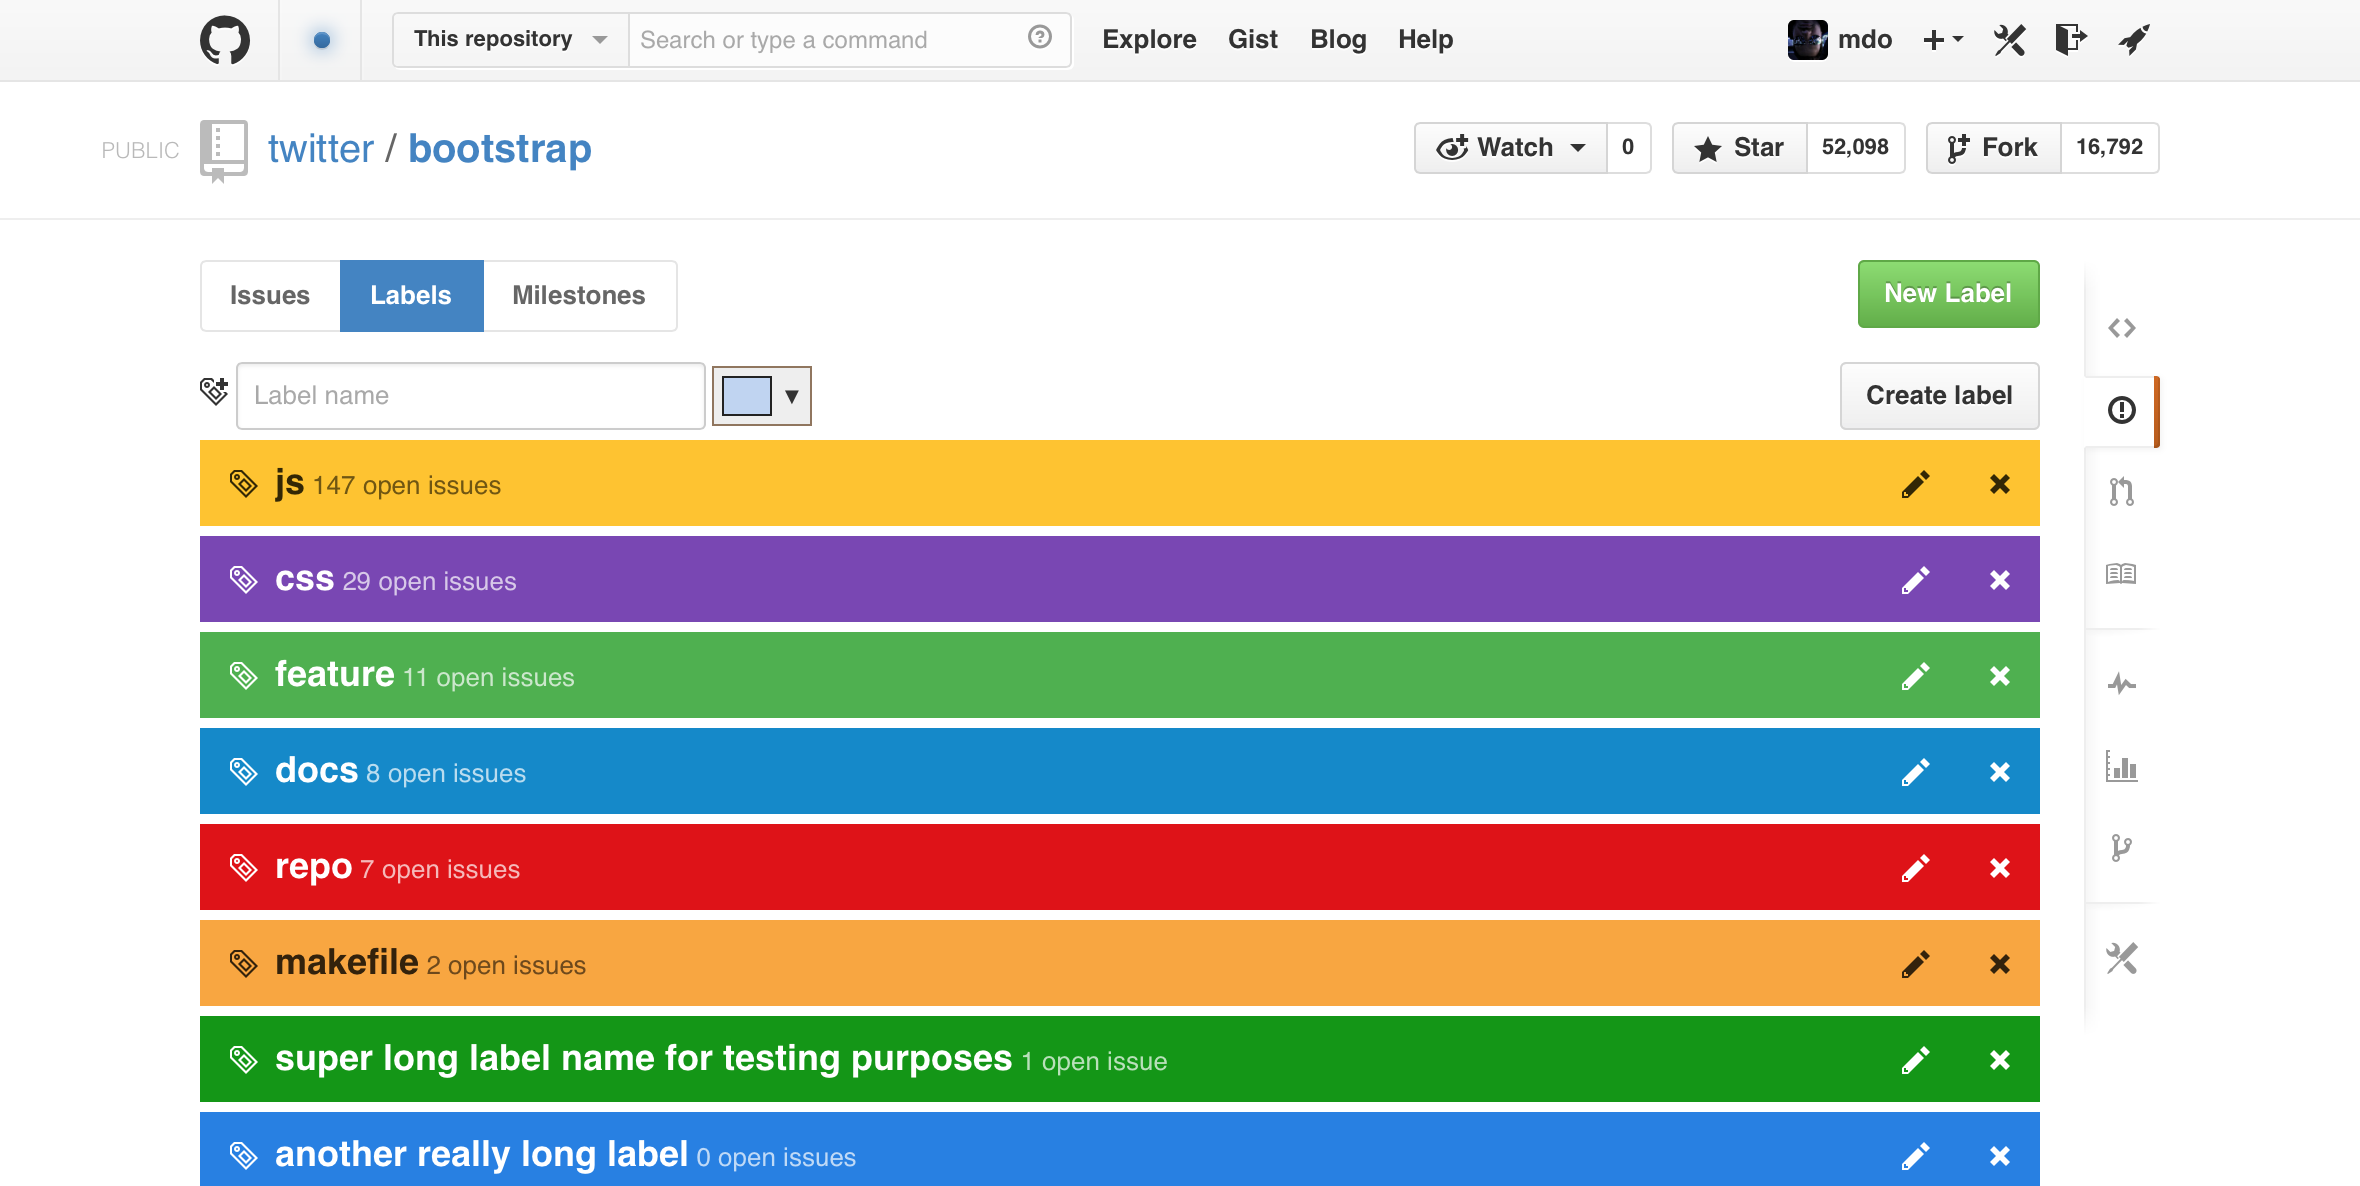Expand the Watch dropdown

(x=1511, y=148)
